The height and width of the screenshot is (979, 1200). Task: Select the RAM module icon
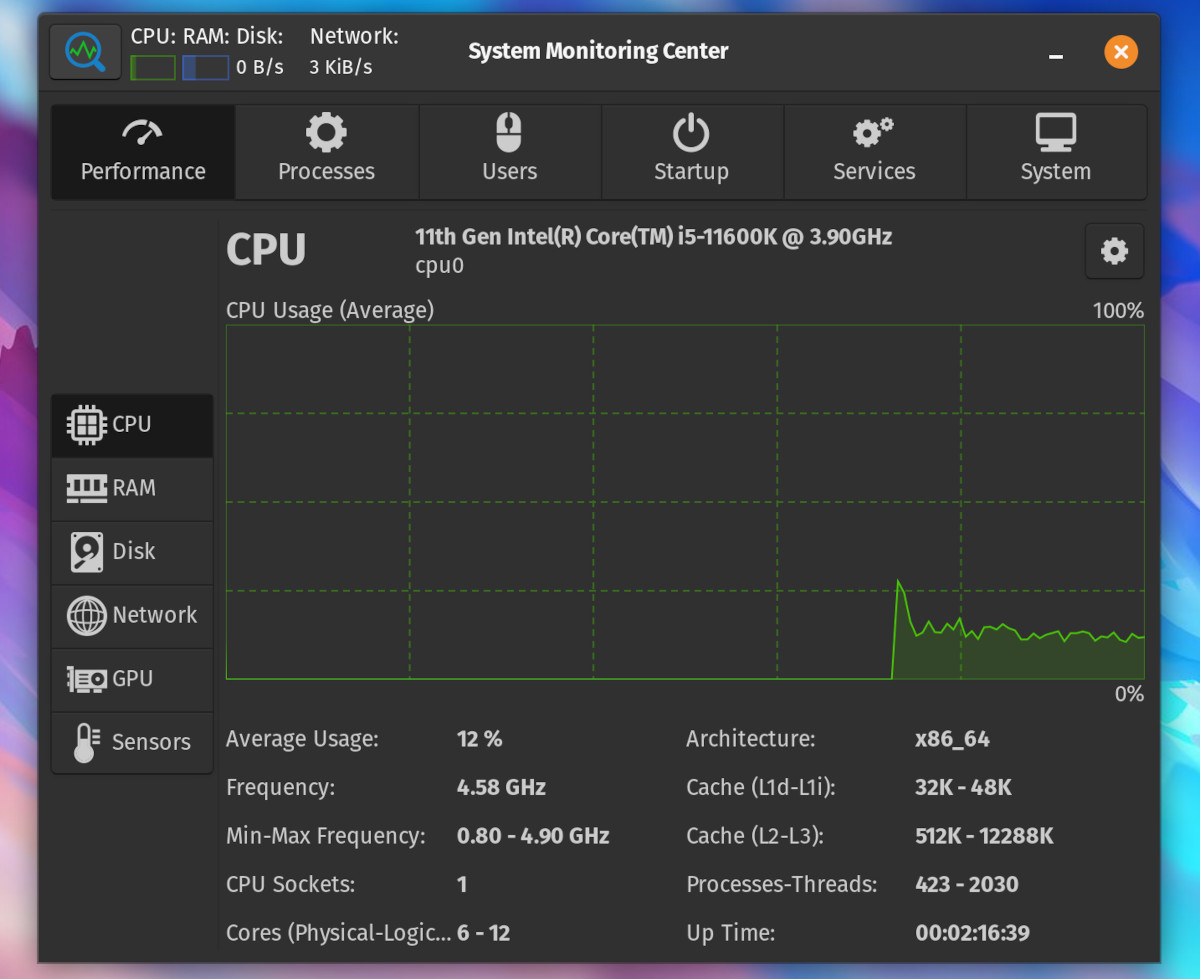pyautogui.click(x=86, y=488)
